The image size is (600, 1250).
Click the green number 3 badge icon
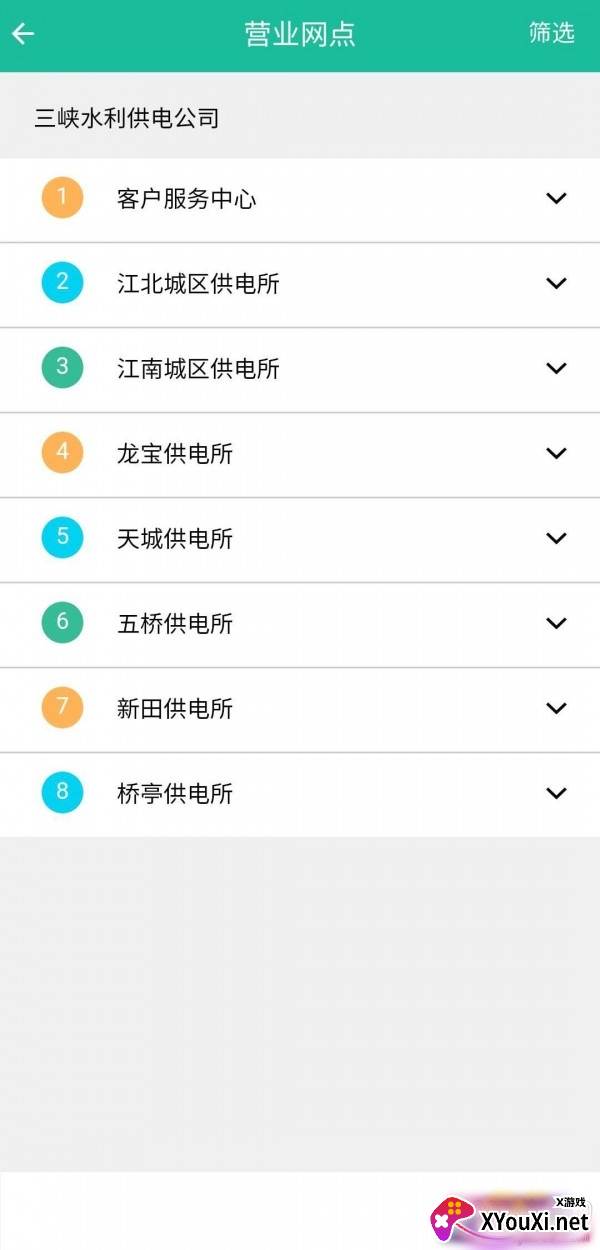[61, 367]
